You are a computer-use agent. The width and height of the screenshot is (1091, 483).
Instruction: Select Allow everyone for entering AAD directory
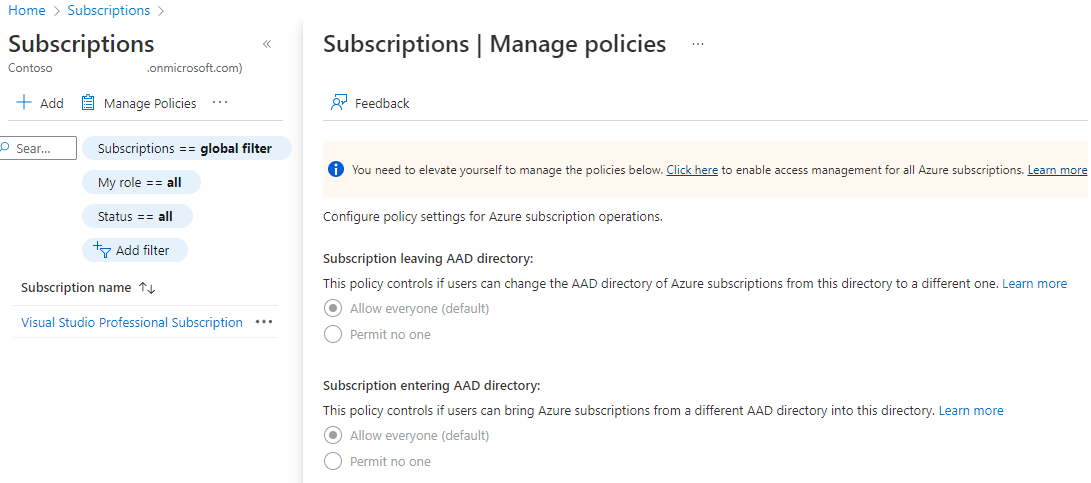tap(333, 436)
